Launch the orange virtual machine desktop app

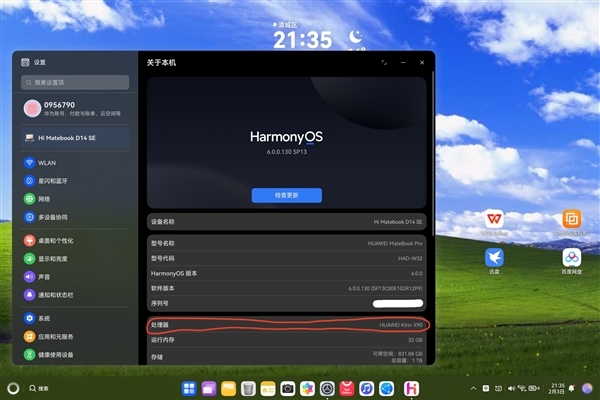(x=571, y=222)
